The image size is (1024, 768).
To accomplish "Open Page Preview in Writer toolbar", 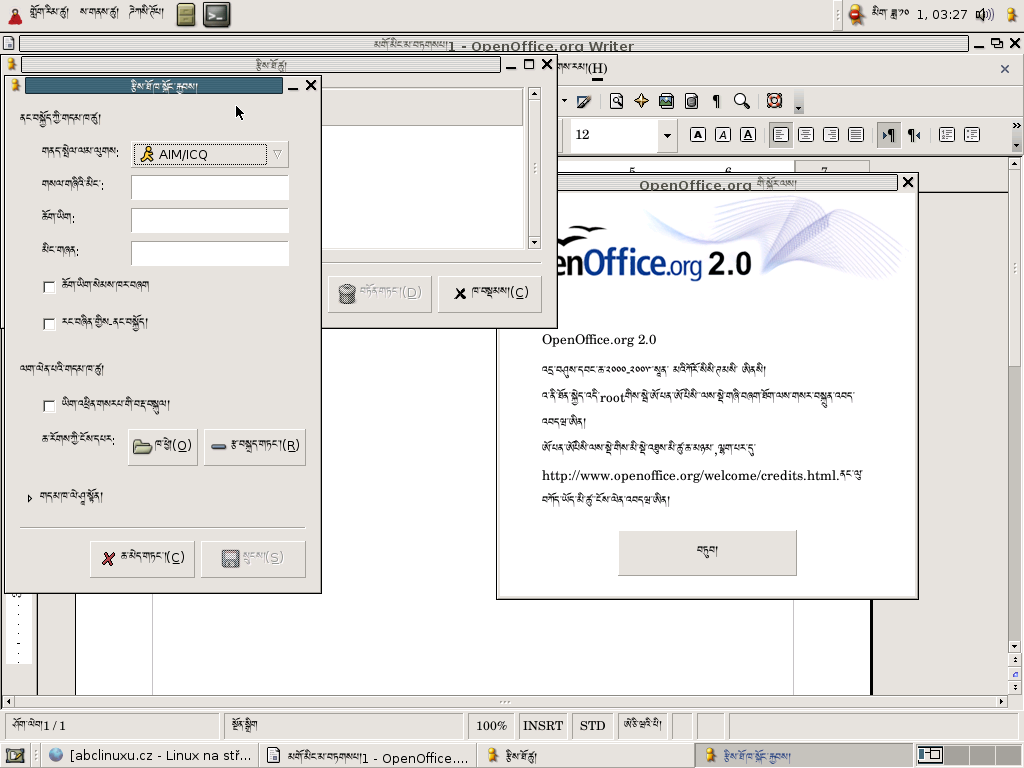I will click(x=616, y=101).
